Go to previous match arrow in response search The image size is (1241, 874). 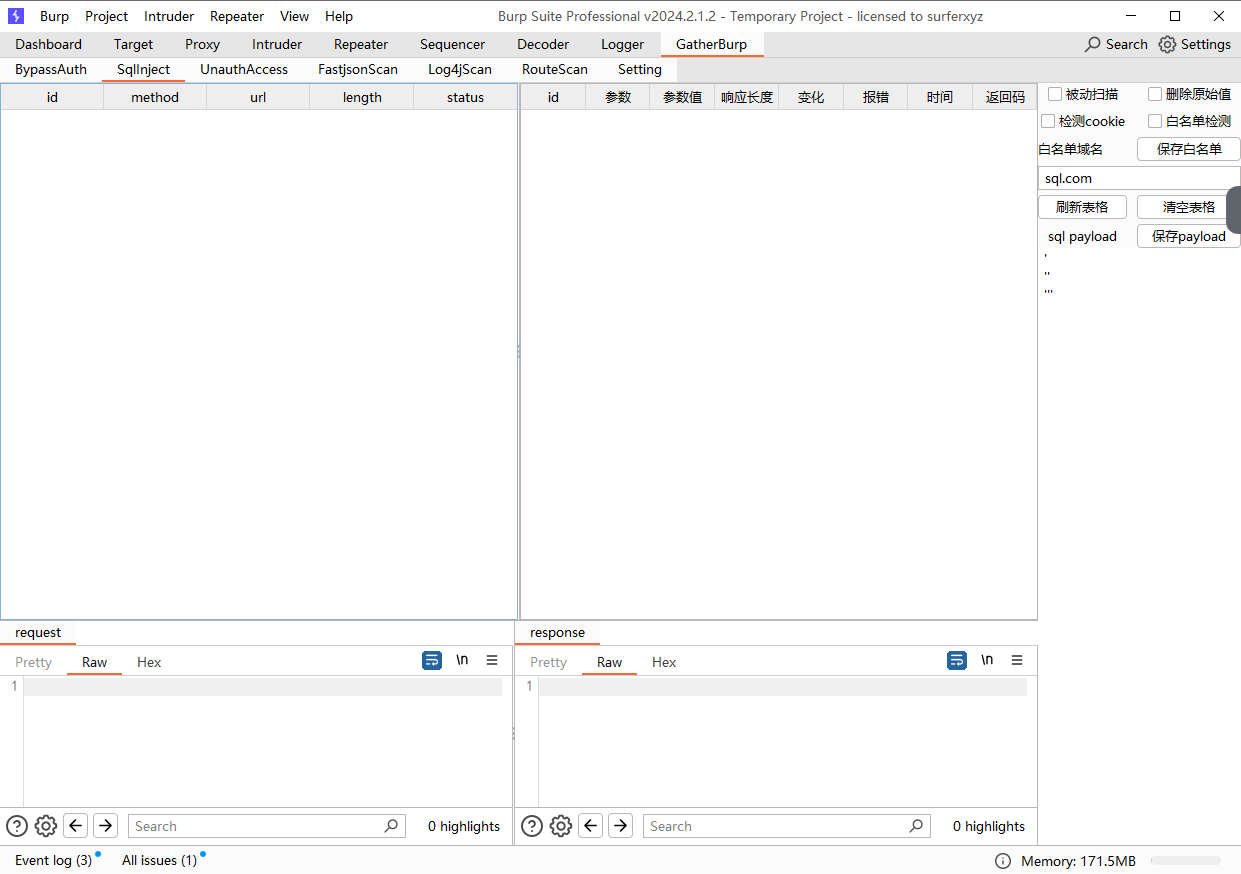[x=591, y=826]
